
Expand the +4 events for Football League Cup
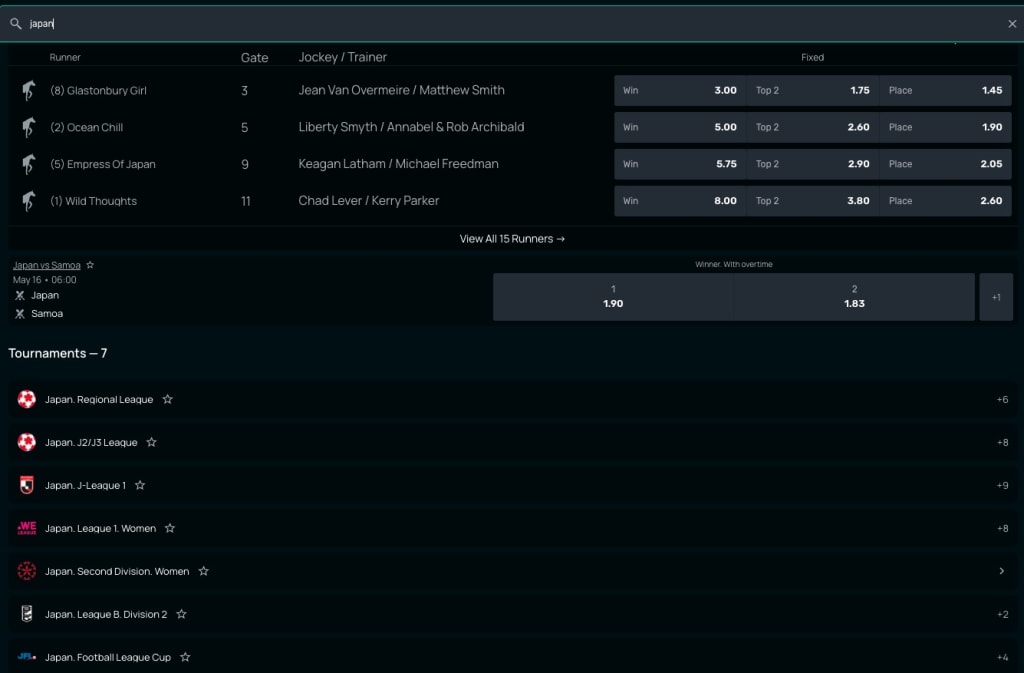click(x=1002, y=658)
